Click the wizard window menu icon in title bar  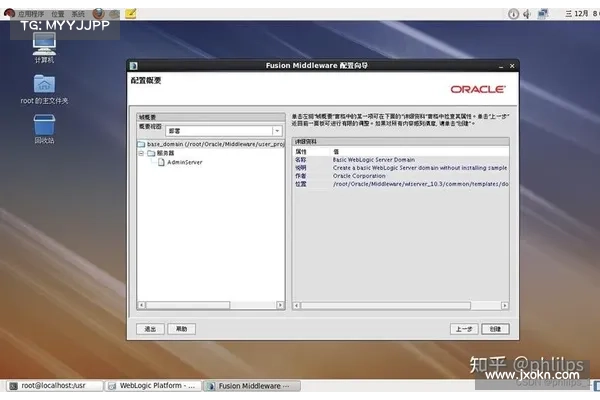click(134, 66)
